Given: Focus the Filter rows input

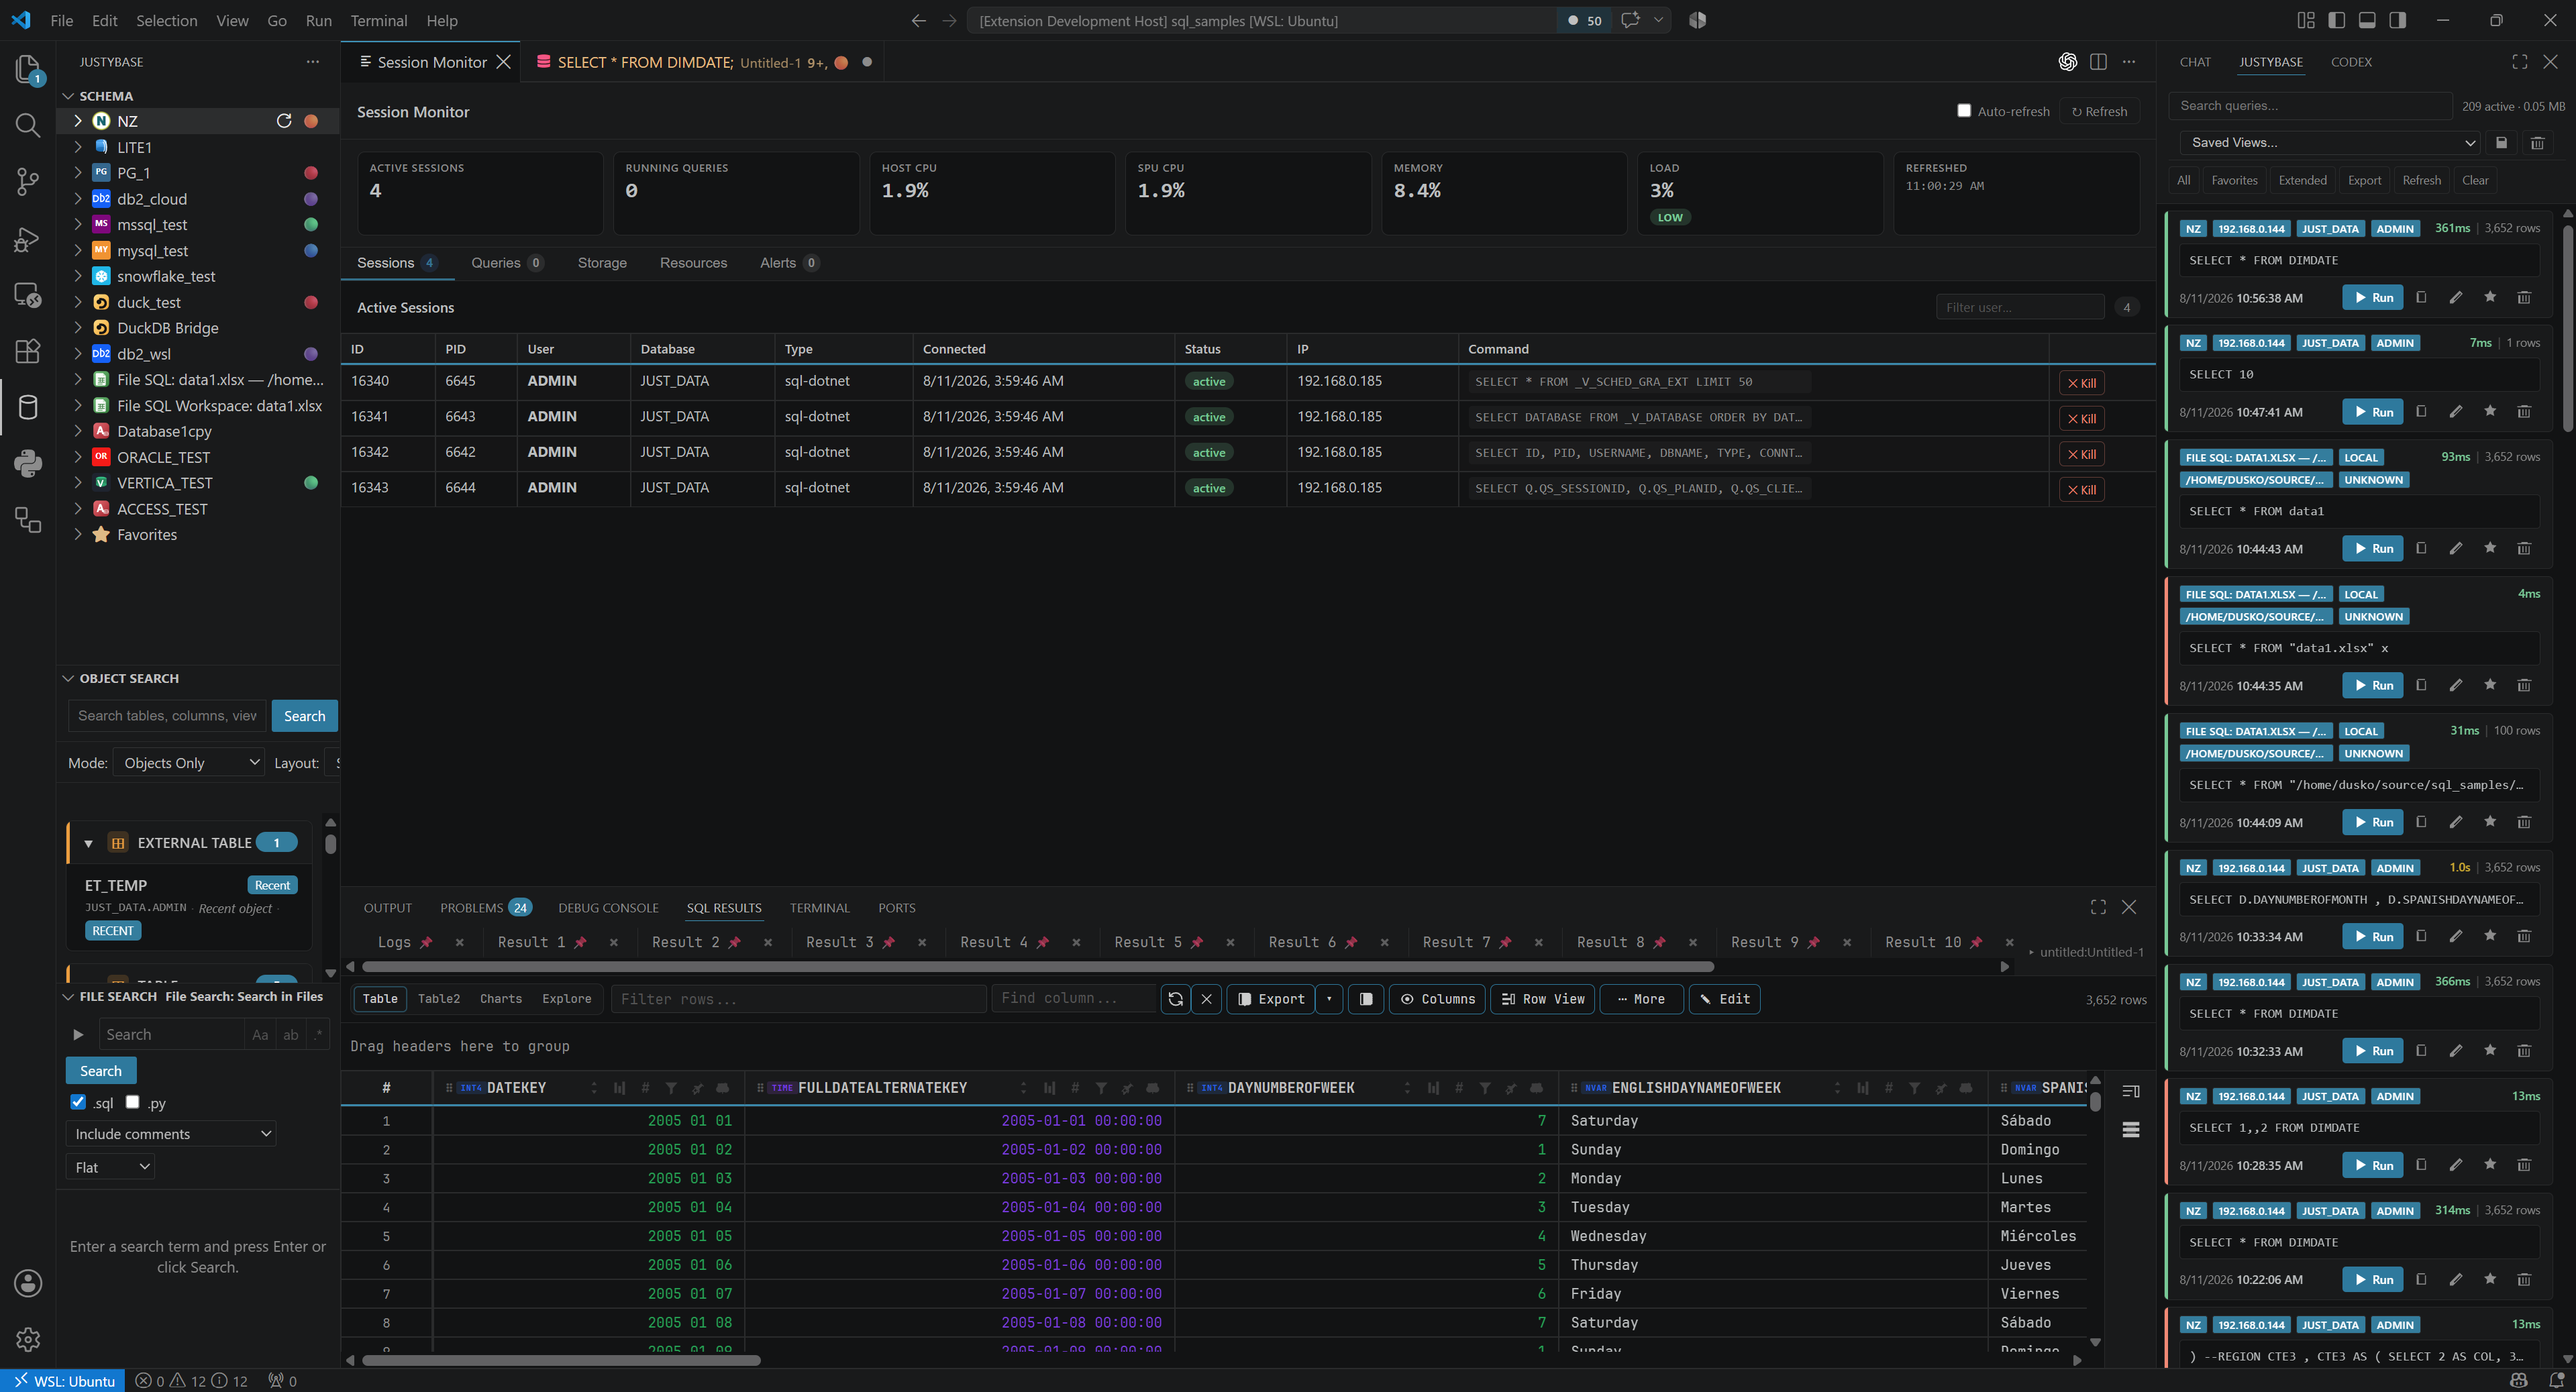Looking at the screenshot, I should coord(798,999).
